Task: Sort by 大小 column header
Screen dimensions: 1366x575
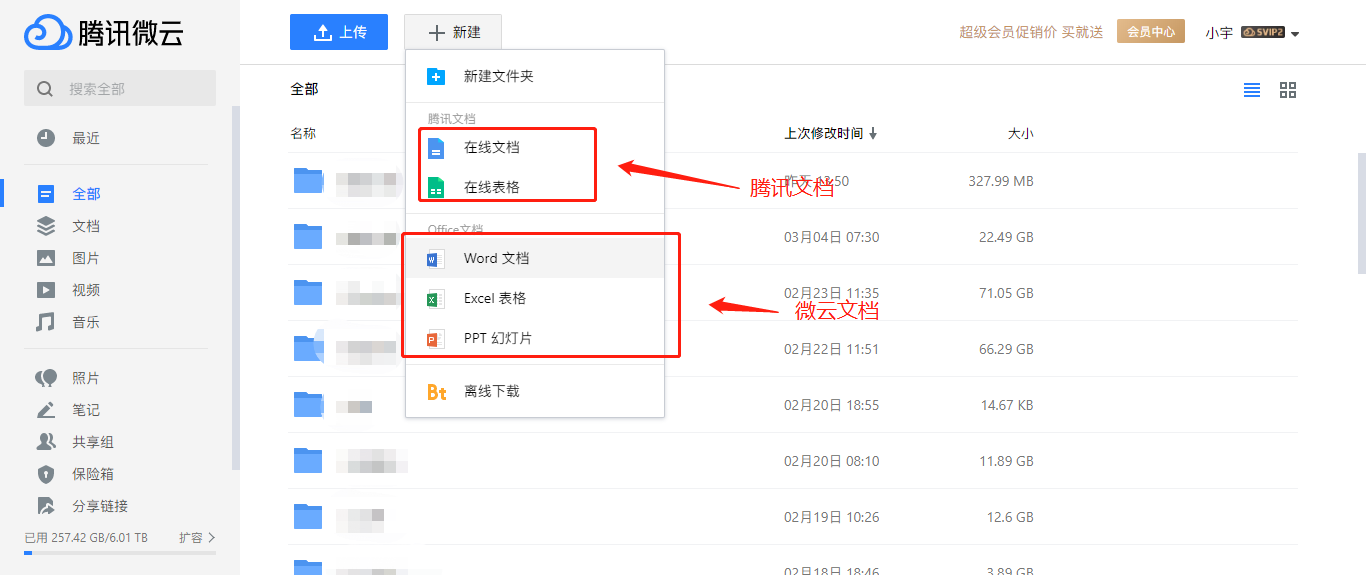Action: 1020,134
